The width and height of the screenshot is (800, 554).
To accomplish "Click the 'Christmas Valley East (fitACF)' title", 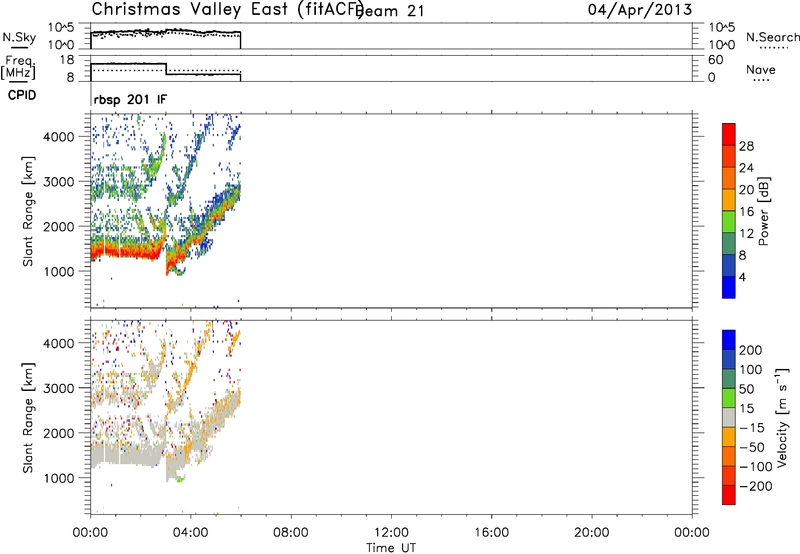I will [x=228, y=10].
